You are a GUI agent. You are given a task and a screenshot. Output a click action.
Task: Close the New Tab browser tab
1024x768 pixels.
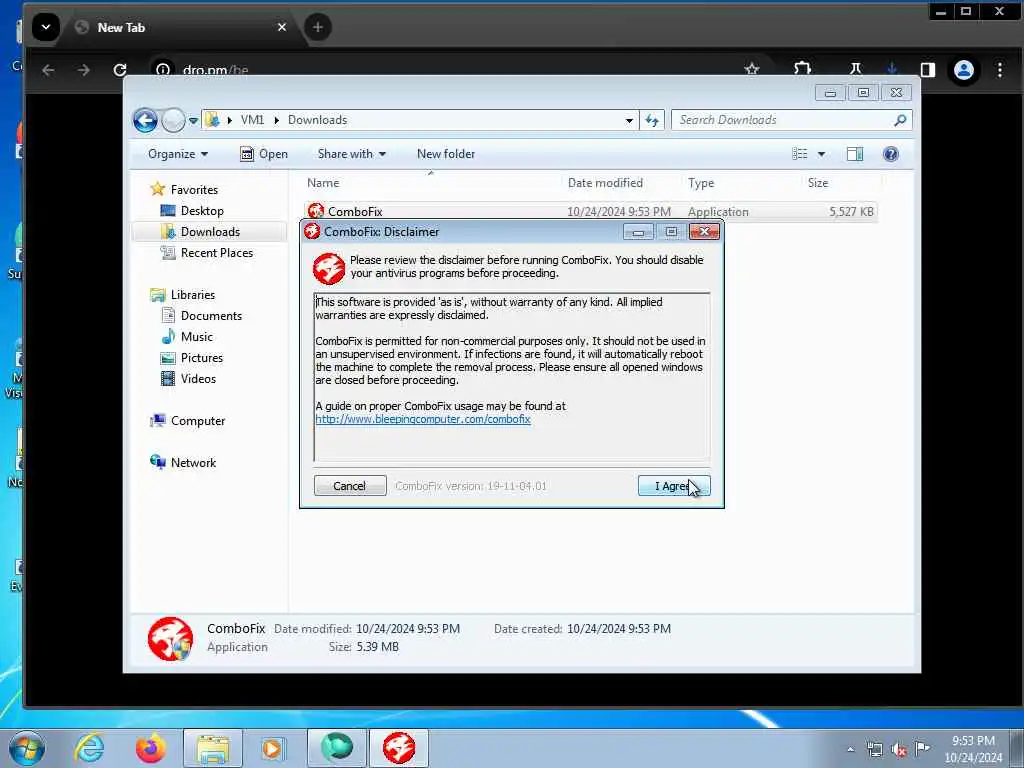(281, 27)
